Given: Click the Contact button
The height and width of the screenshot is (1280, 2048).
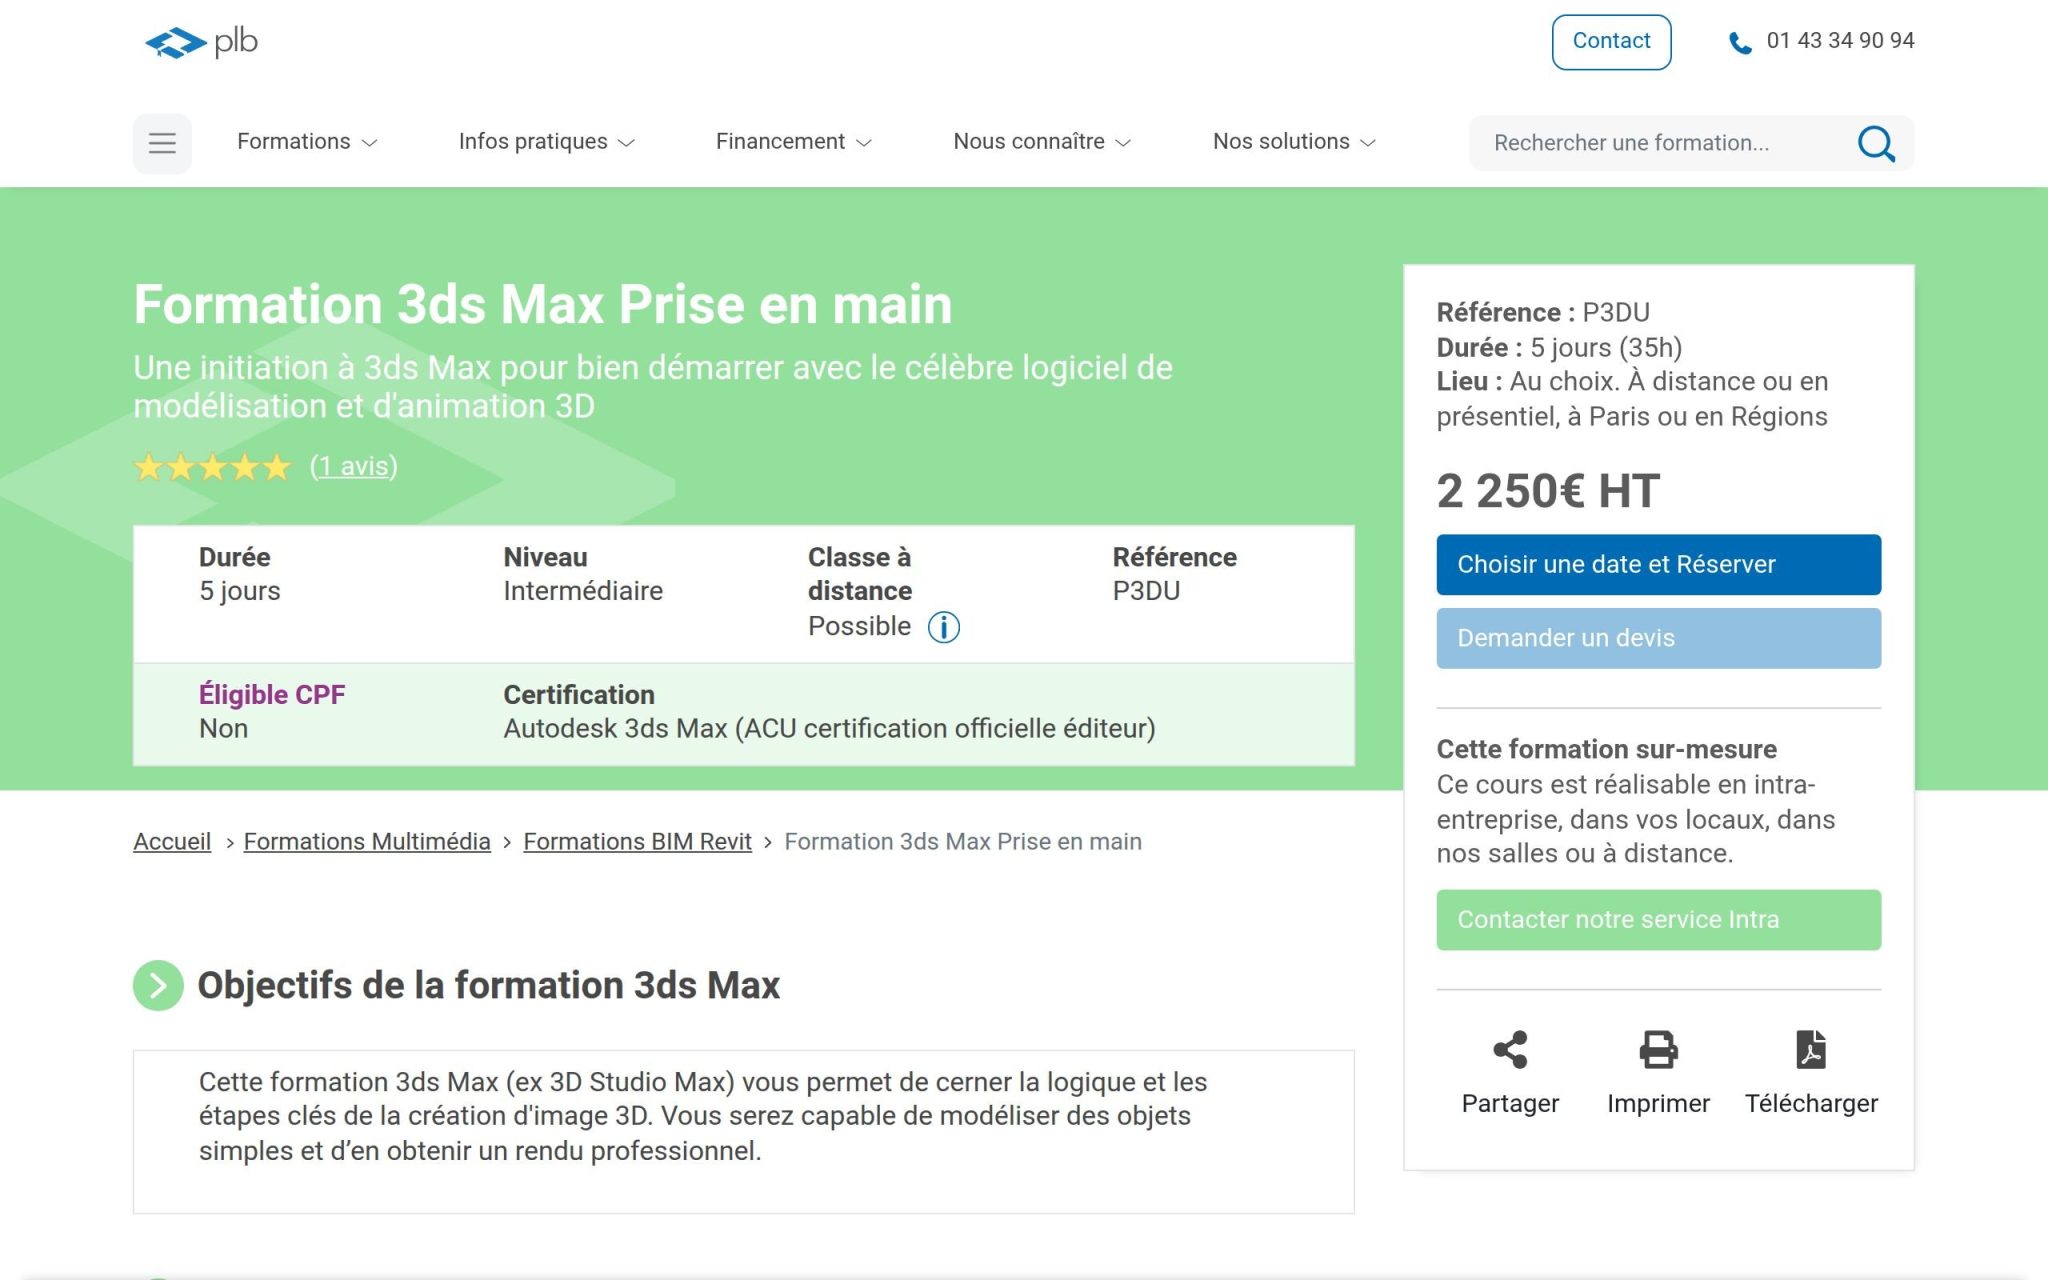Looking at the screenshot, I should (1611, 42).
